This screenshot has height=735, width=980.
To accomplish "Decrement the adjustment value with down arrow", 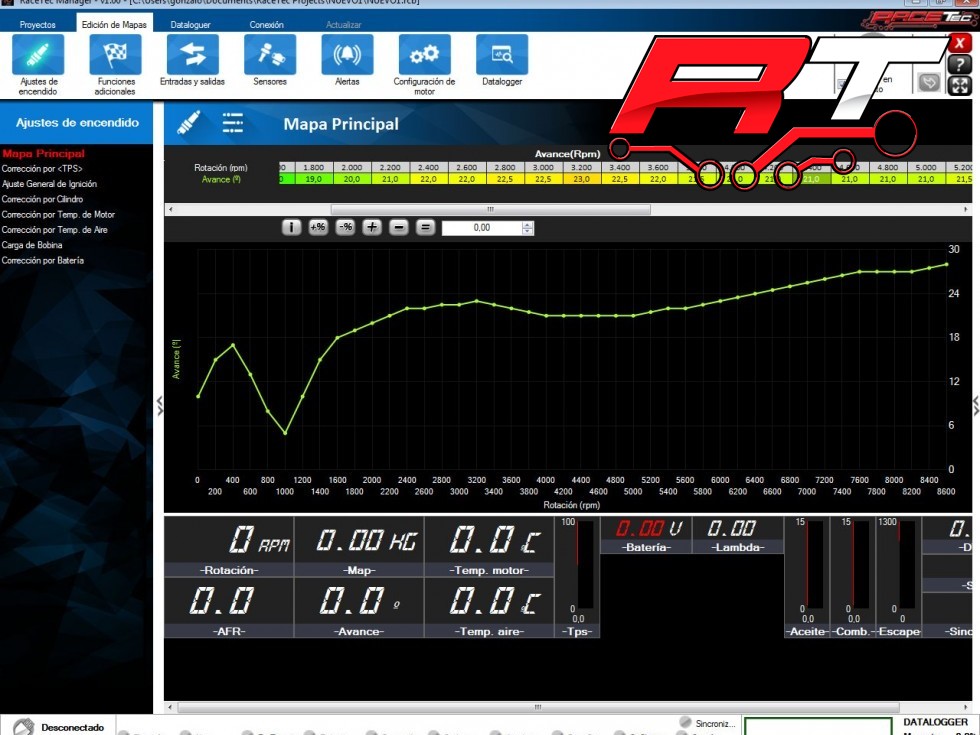I will 528,232.
